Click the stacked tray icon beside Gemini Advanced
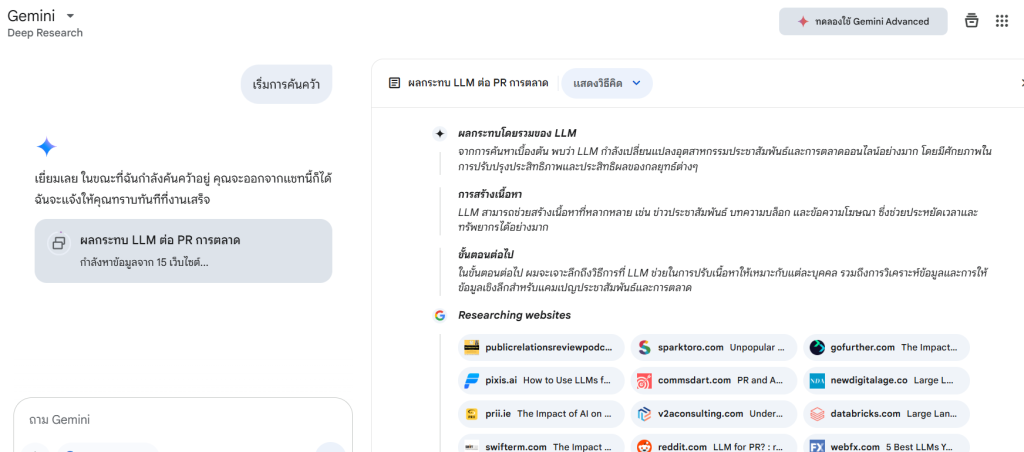The width and height of the screenshot is (1024, 452). tap(971, 22)
